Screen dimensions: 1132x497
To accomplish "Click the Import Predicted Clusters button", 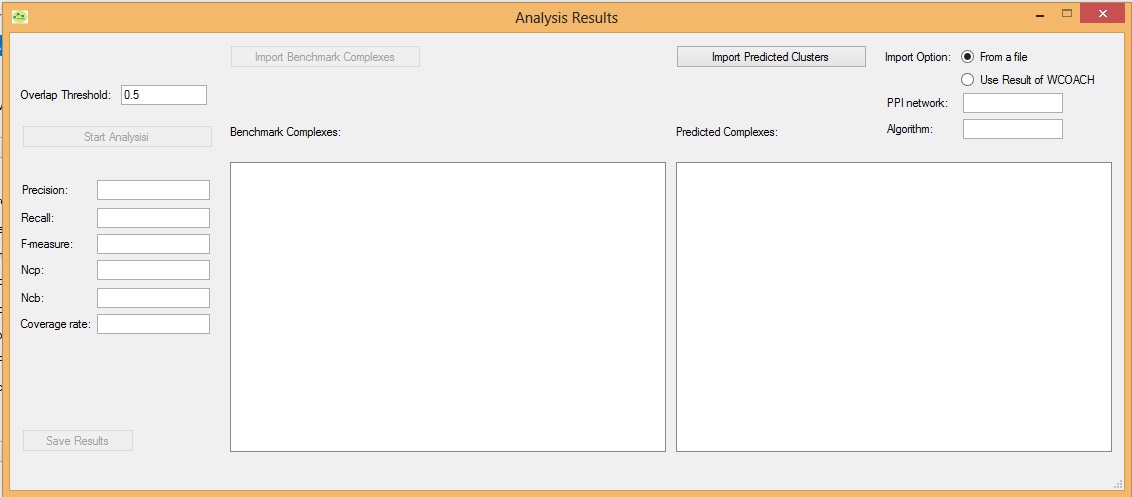I will 770,57.
